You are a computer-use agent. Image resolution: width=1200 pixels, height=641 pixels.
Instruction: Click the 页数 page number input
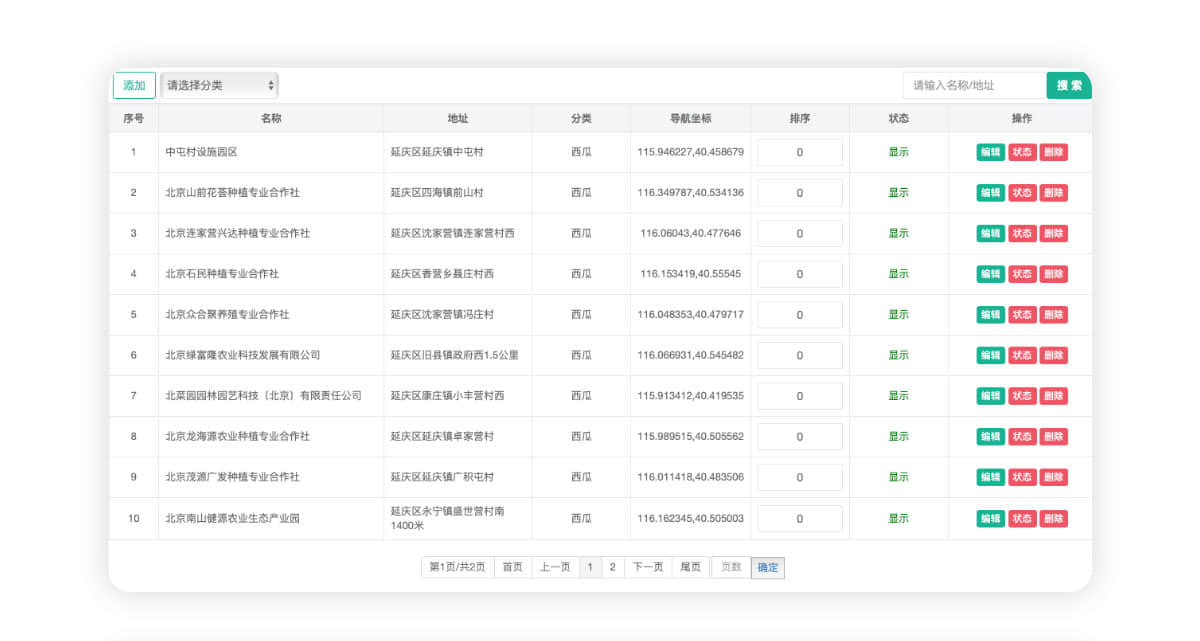point(730,567)
